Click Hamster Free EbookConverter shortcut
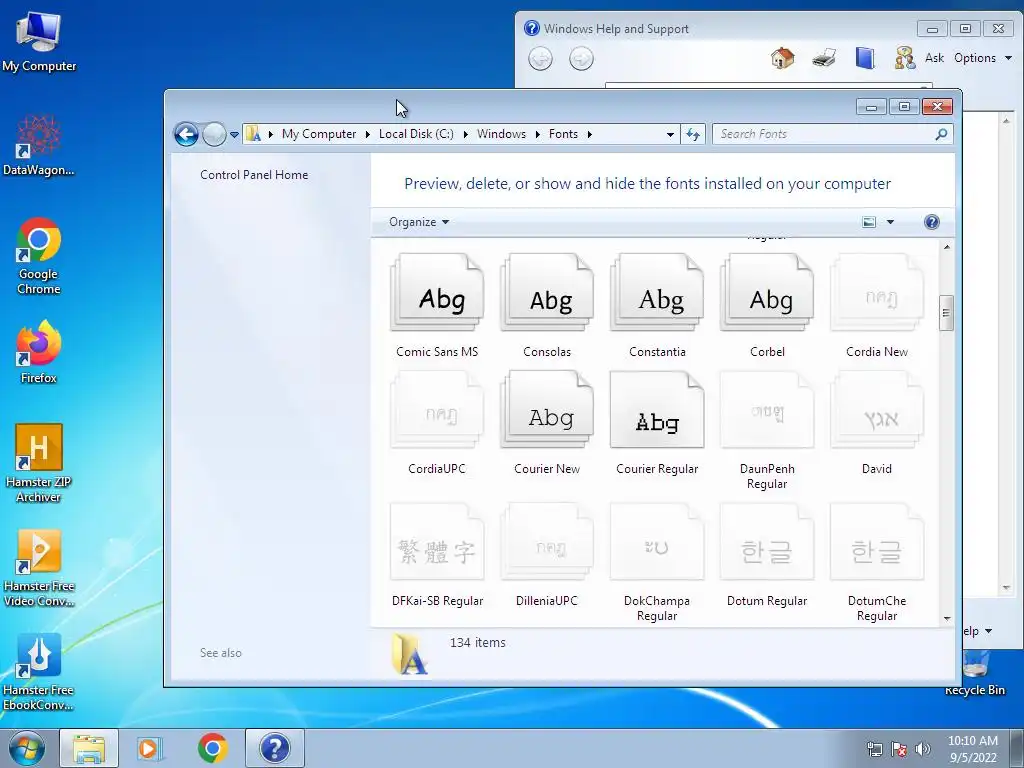Image resolution: width=1024 pixels, height=768 pixels. [x=39, y=672]
